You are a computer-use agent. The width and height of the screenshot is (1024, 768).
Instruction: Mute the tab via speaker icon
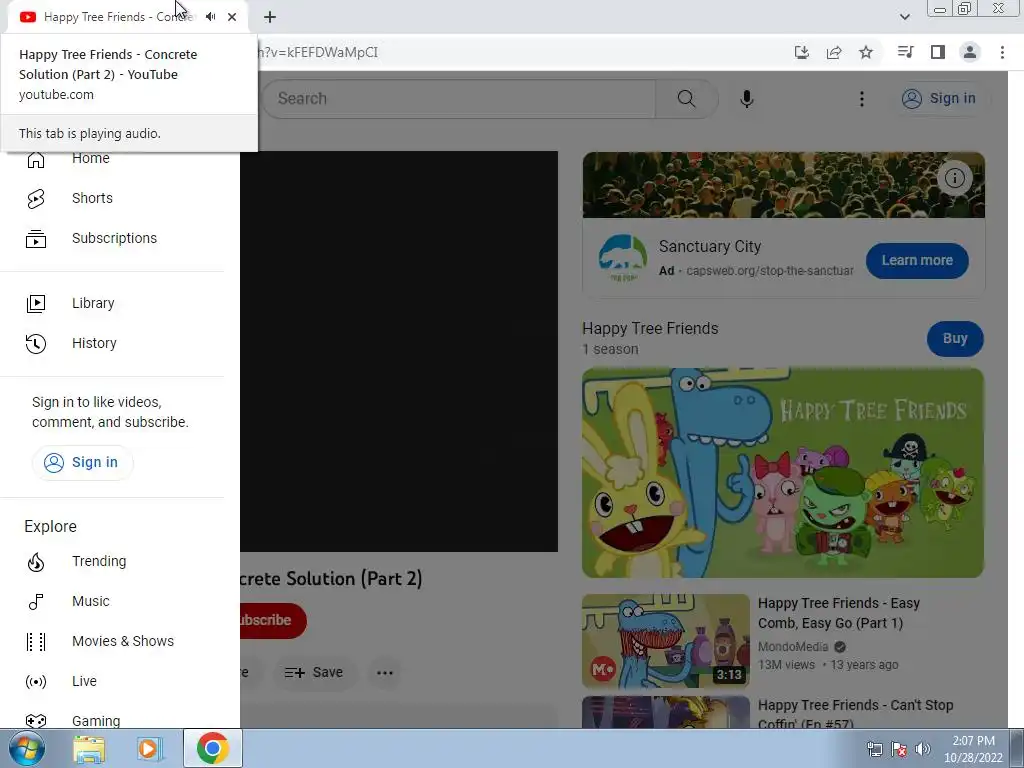[x=210, y=17]
